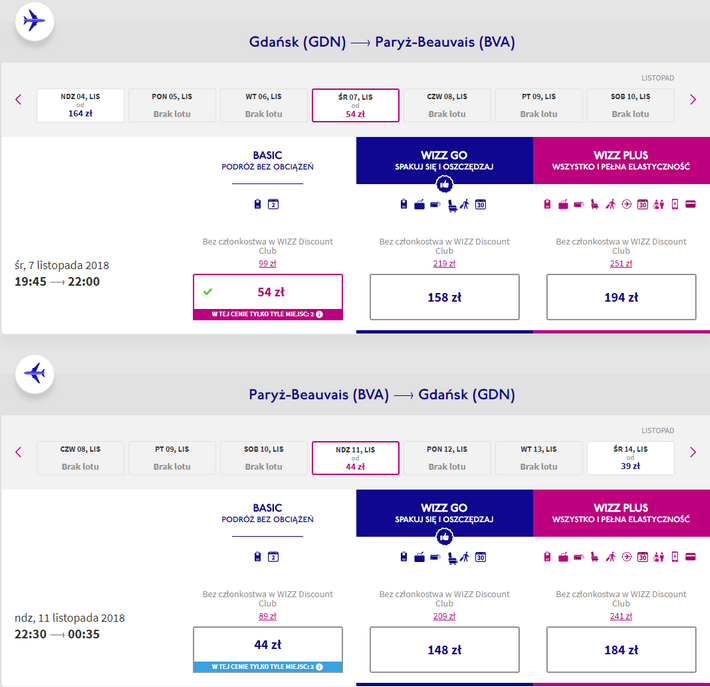Open the 99 zł non-member price link

[268, 264]
